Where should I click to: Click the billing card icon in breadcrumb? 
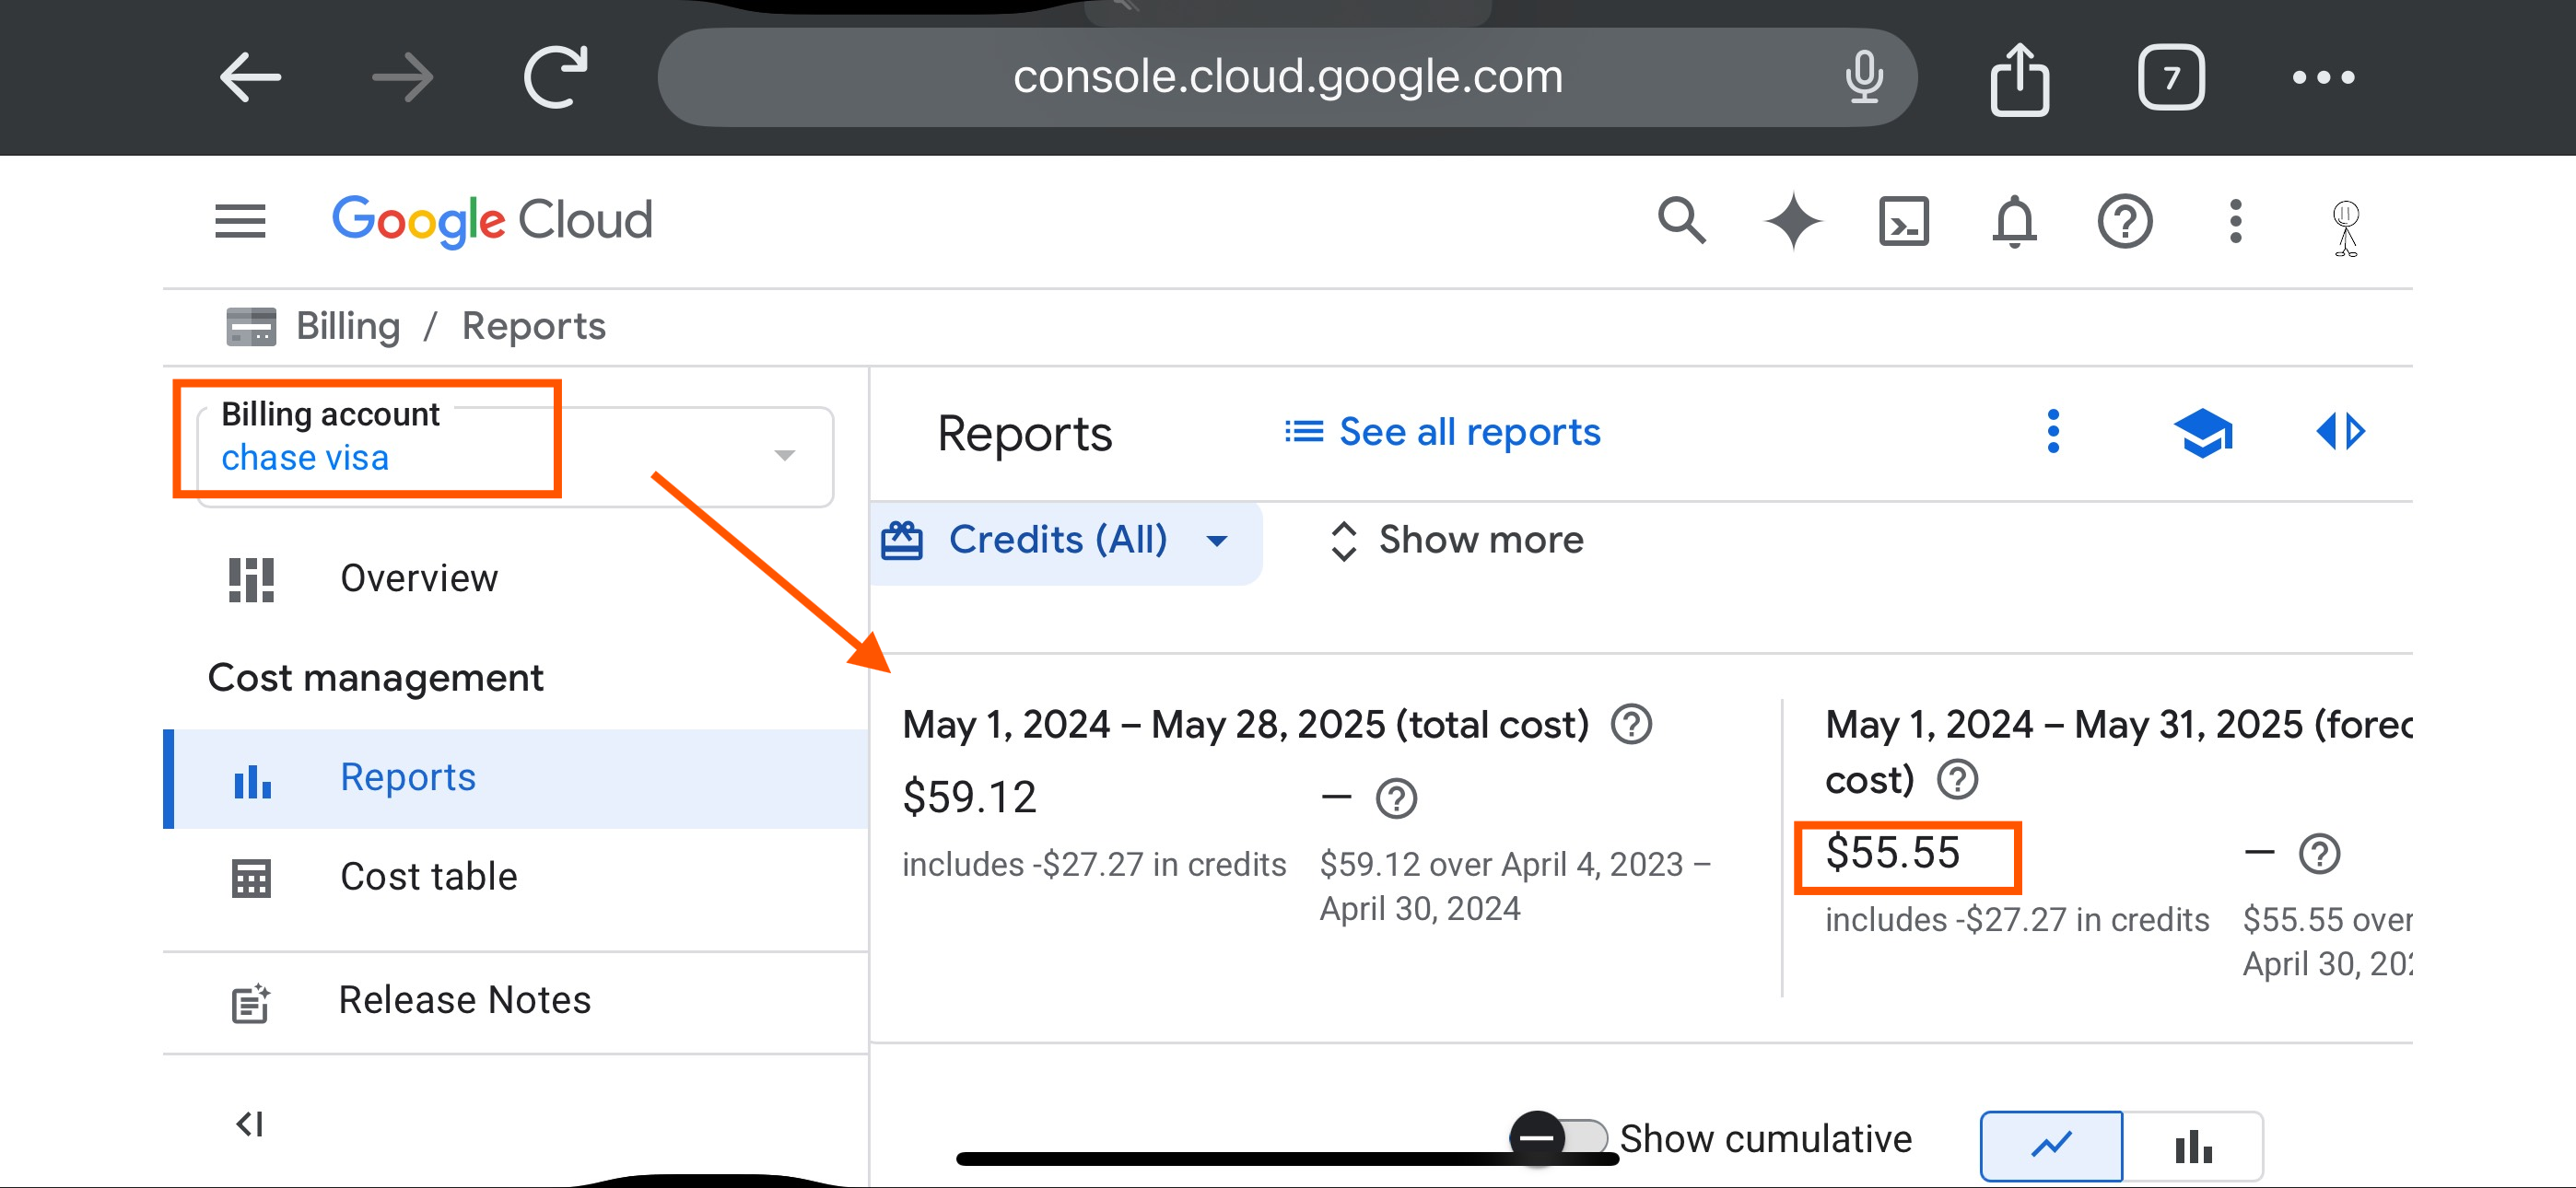tap(251, 326)
